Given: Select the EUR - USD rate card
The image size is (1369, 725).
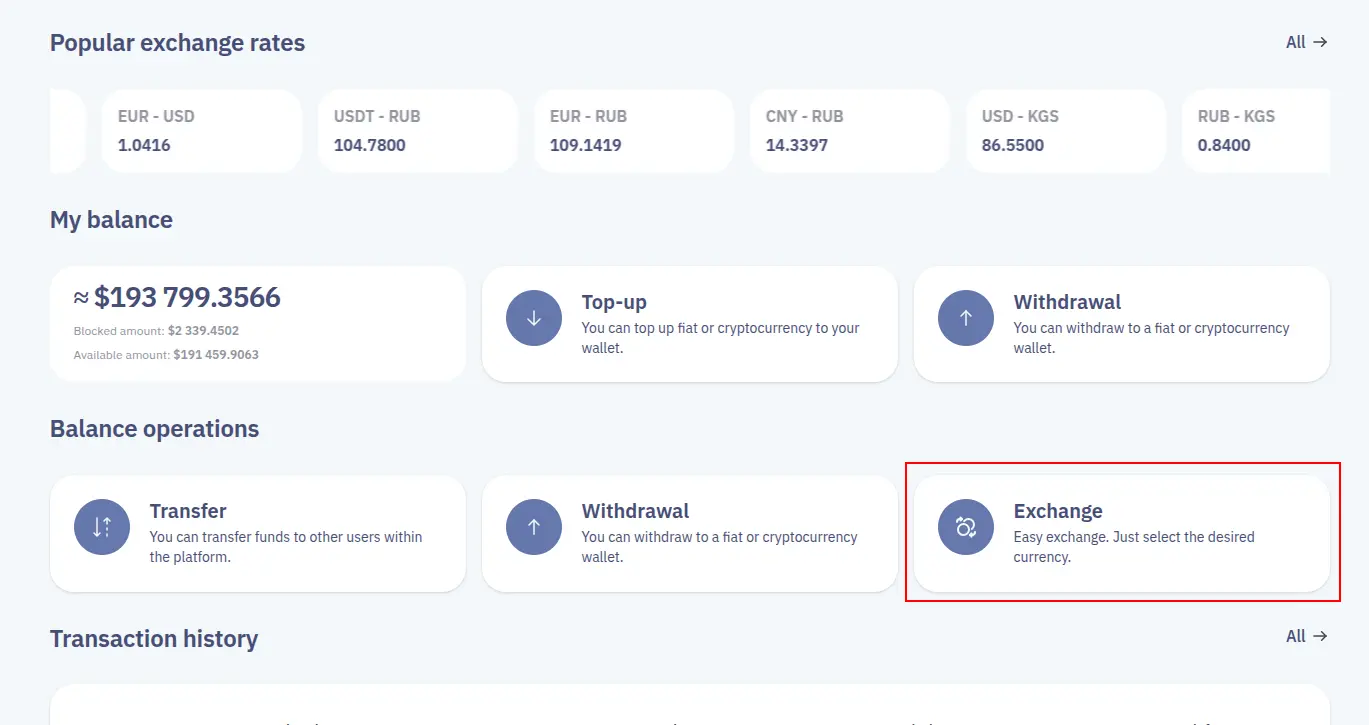Looking at the screenshot, I should (202, 131).
